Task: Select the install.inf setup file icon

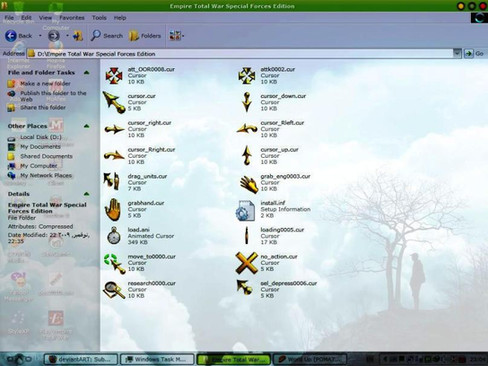Action: 245,210
